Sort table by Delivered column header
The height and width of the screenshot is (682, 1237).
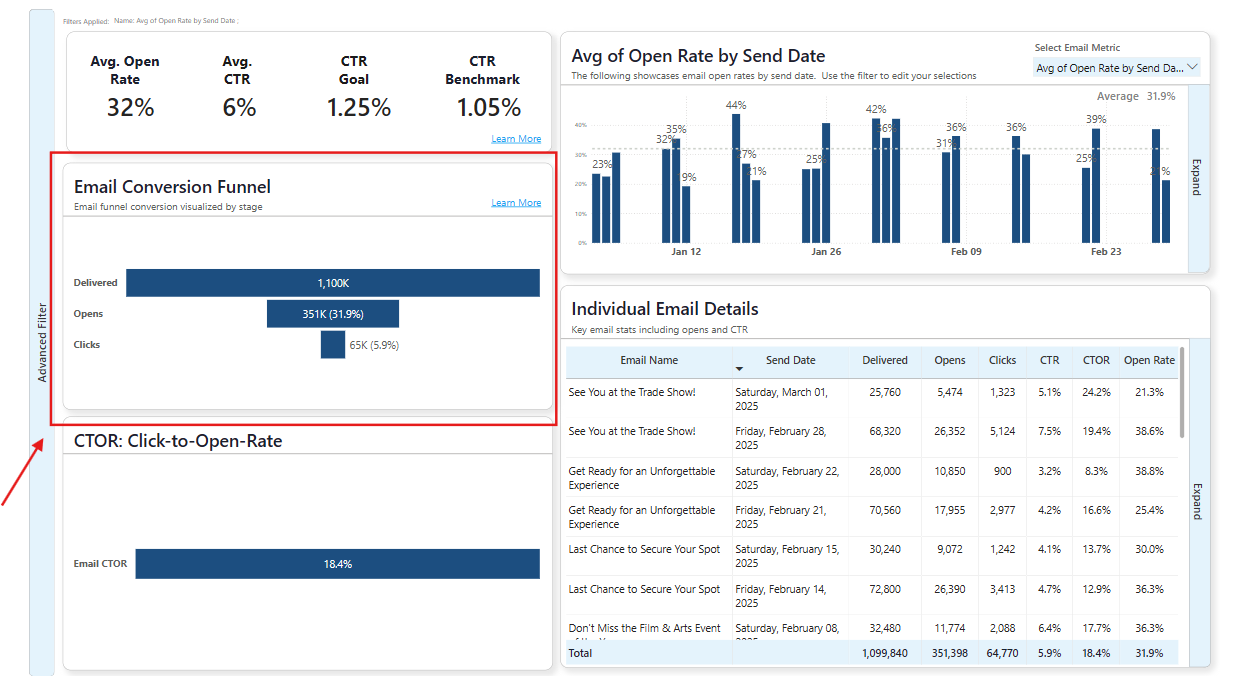tap(885, 360)
